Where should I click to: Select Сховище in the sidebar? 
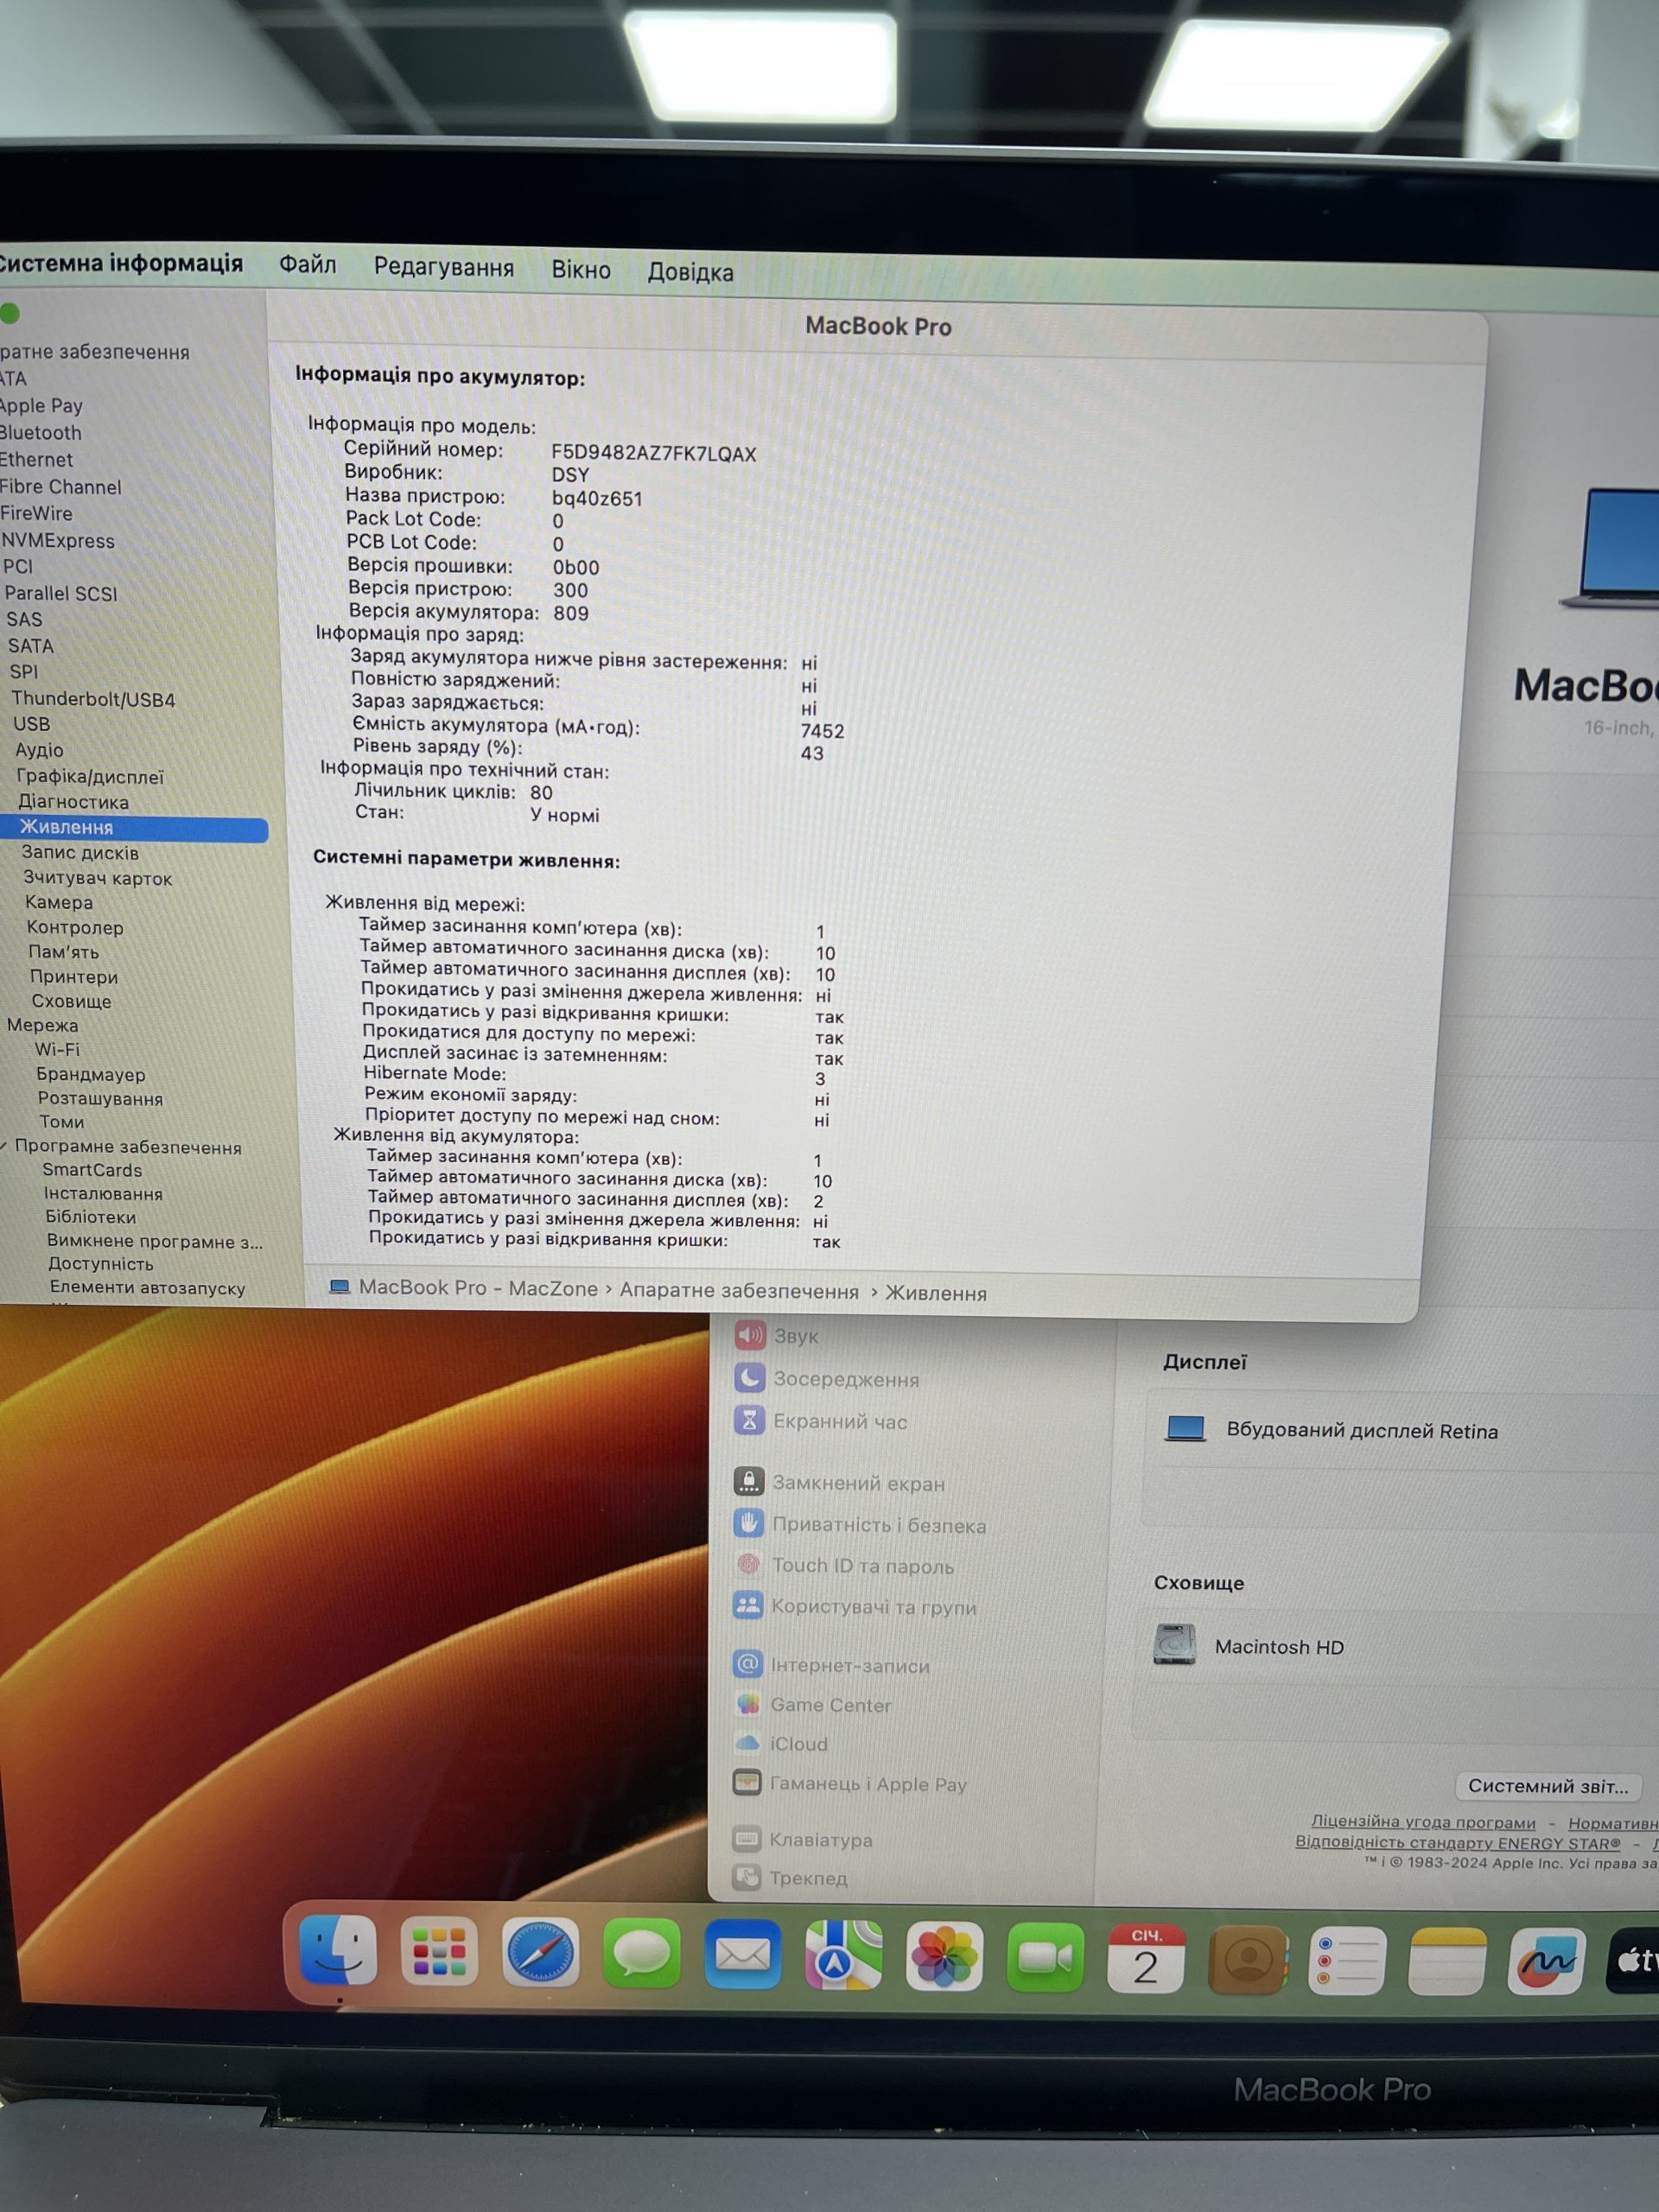71,1001
